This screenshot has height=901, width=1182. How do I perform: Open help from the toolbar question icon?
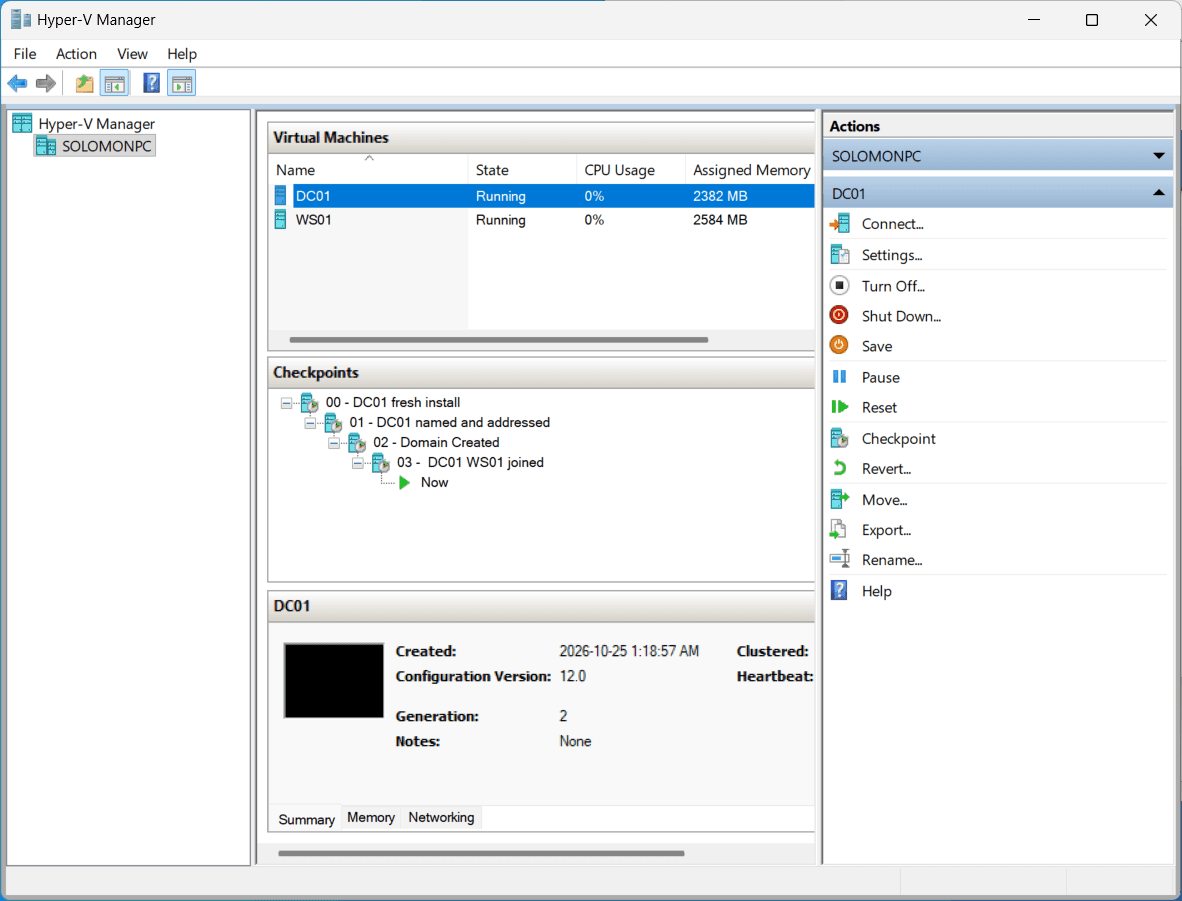click(x=152, y=83)
